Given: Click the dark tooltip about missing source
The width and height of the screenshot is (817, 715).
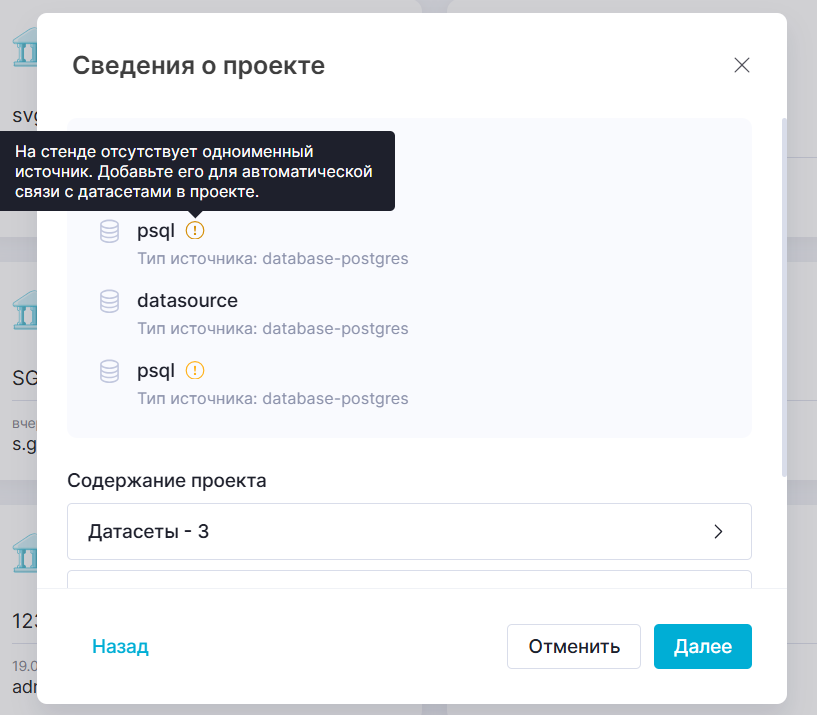Looking at the screenshot, I should click(195, 172).
